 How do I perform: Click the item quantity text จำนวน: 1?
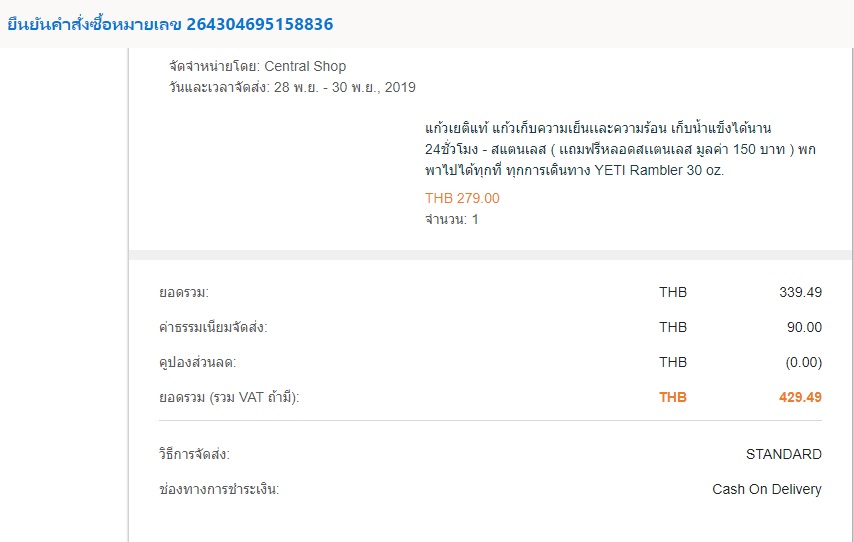(x=452, y=219)
